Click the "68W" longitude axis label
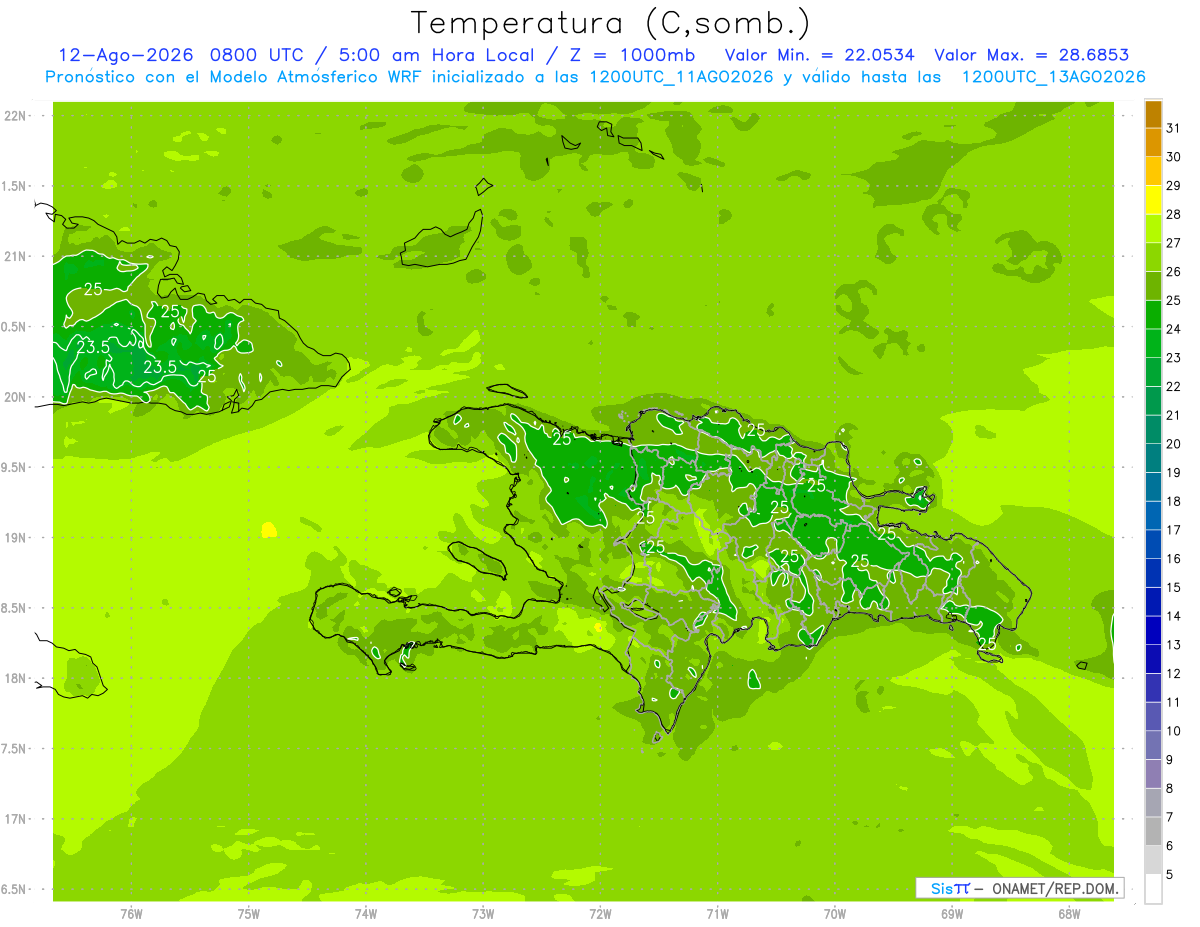1200x927 pixels. [1069, 913]
